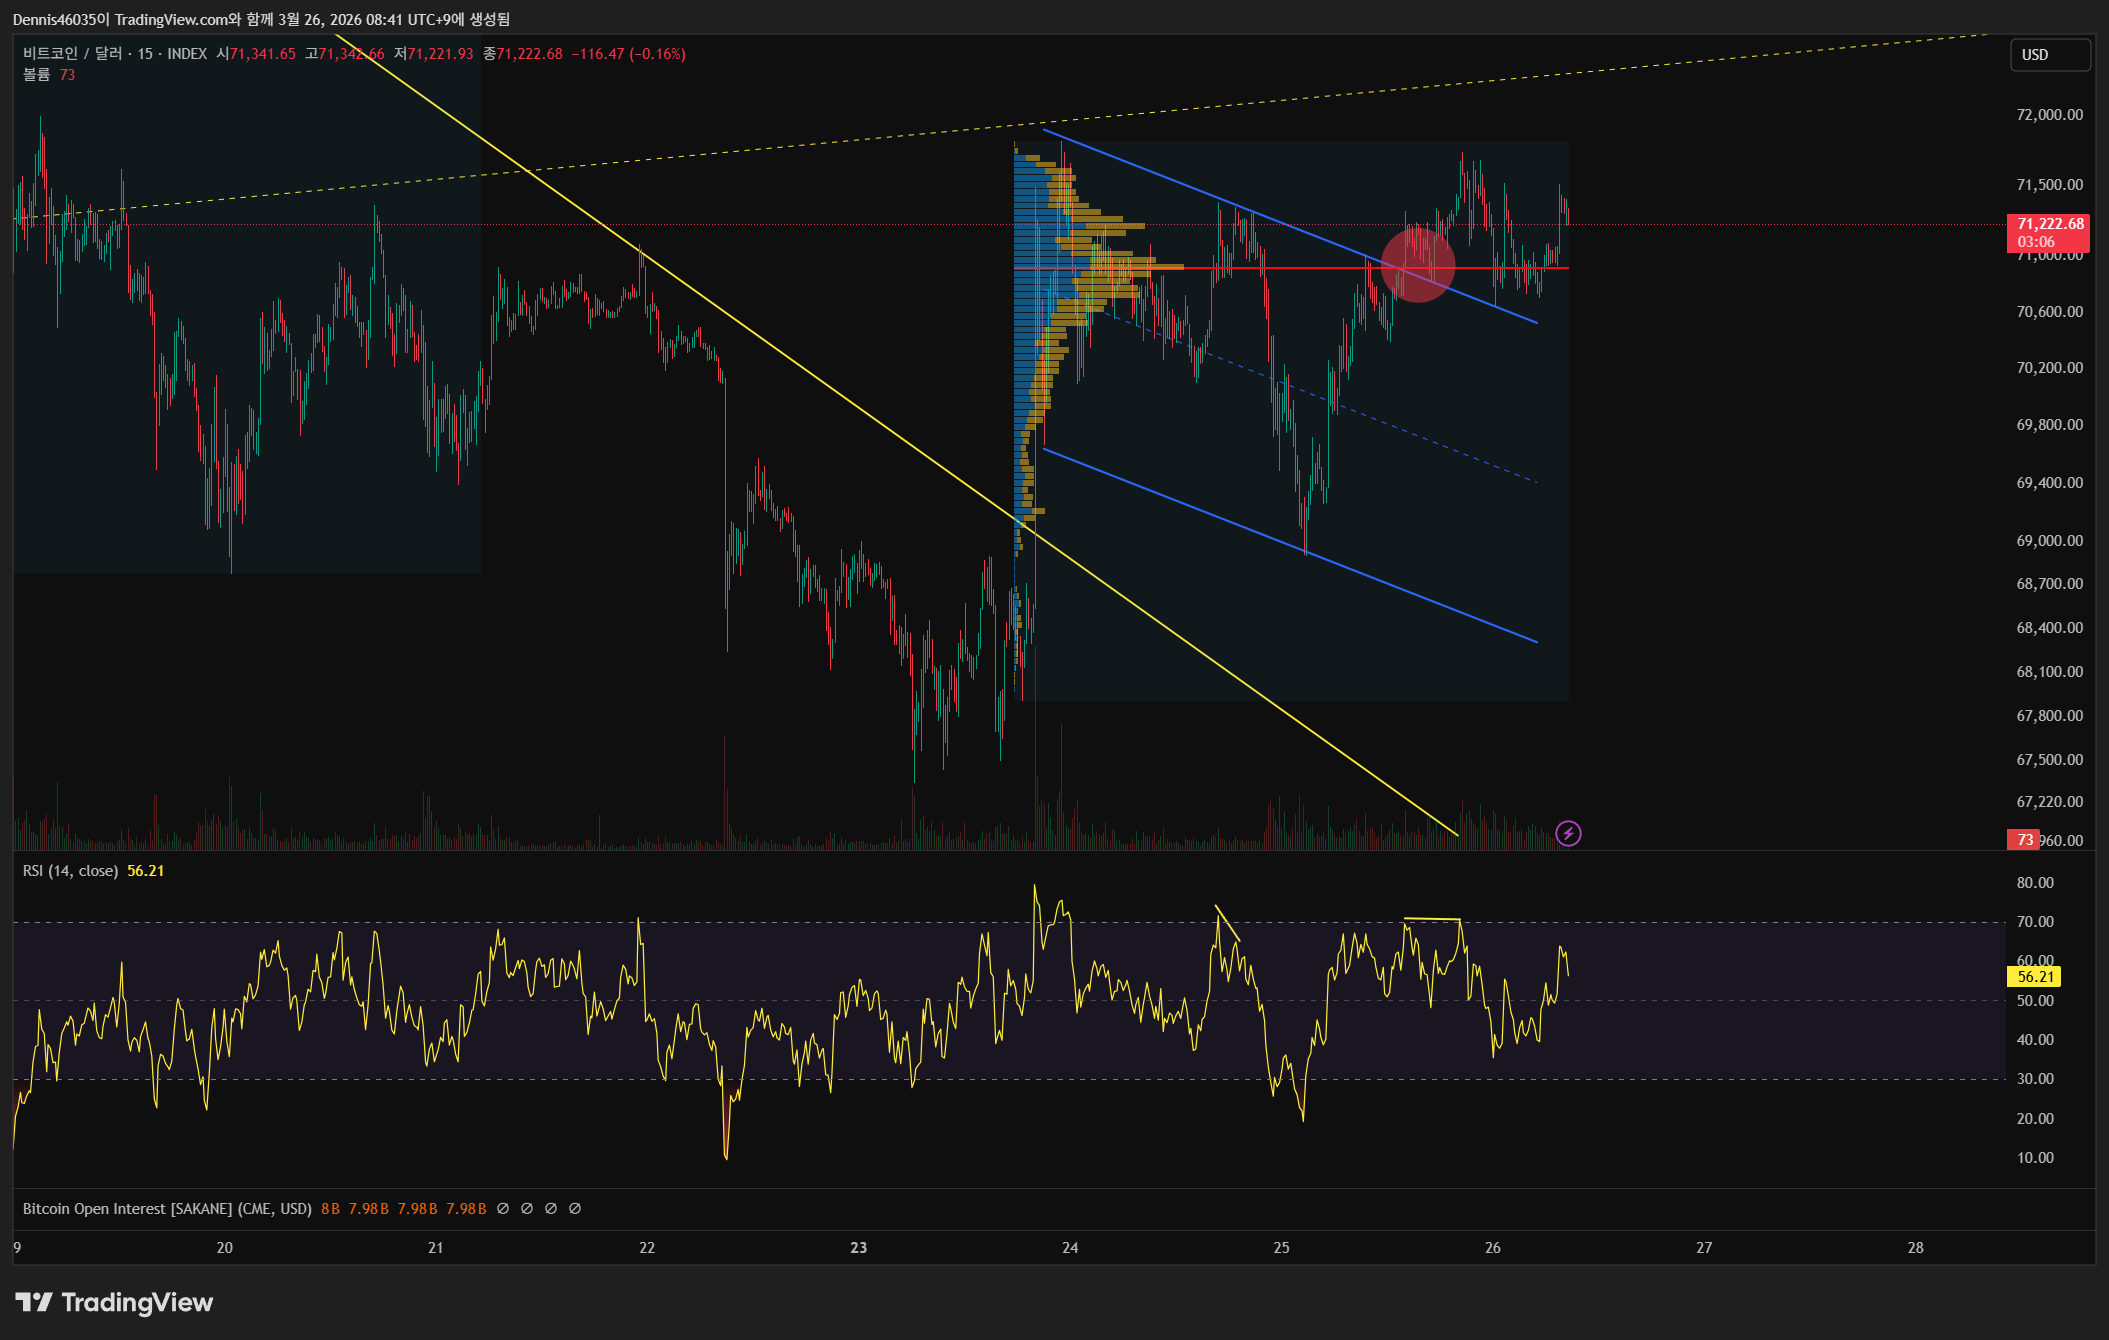Click the 72,000.00 price axis label
This screenshot has height=1340, width=2109.
(2049, 115)
